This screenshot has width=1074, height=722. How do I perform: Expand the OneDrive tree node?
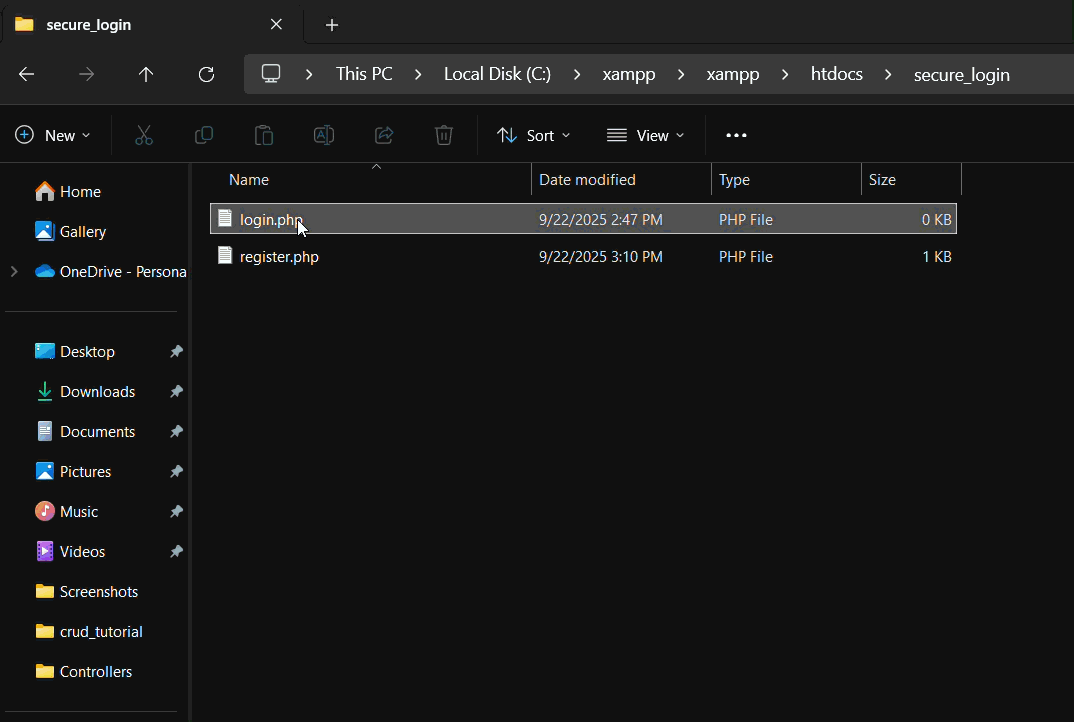click(x=13, y=271)
